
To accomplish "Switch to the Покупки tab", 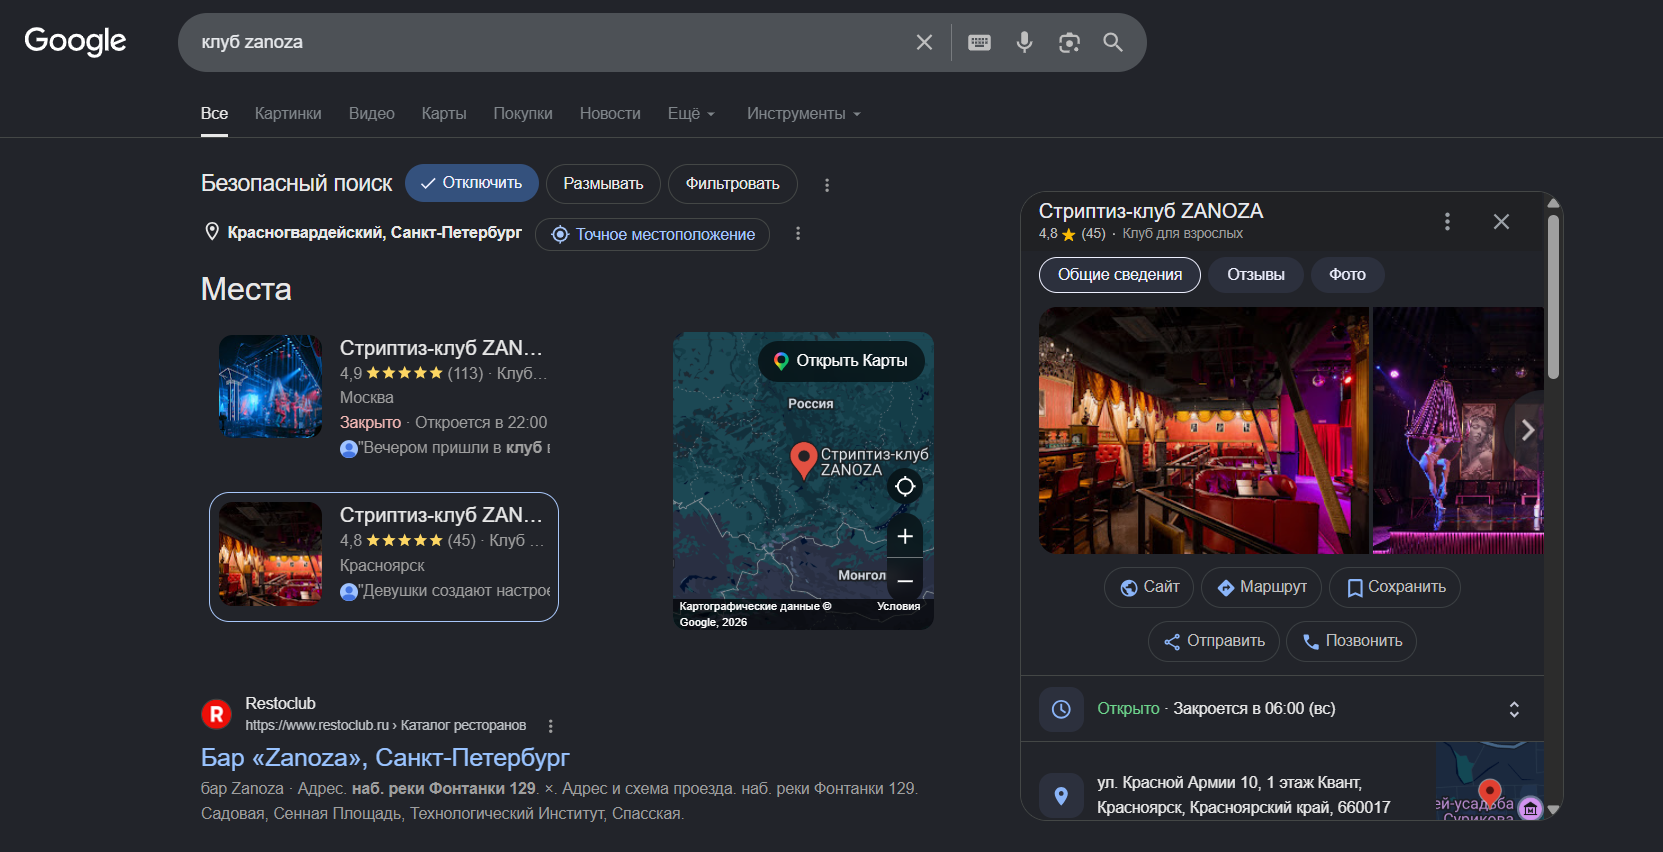I will coord(523,114).
